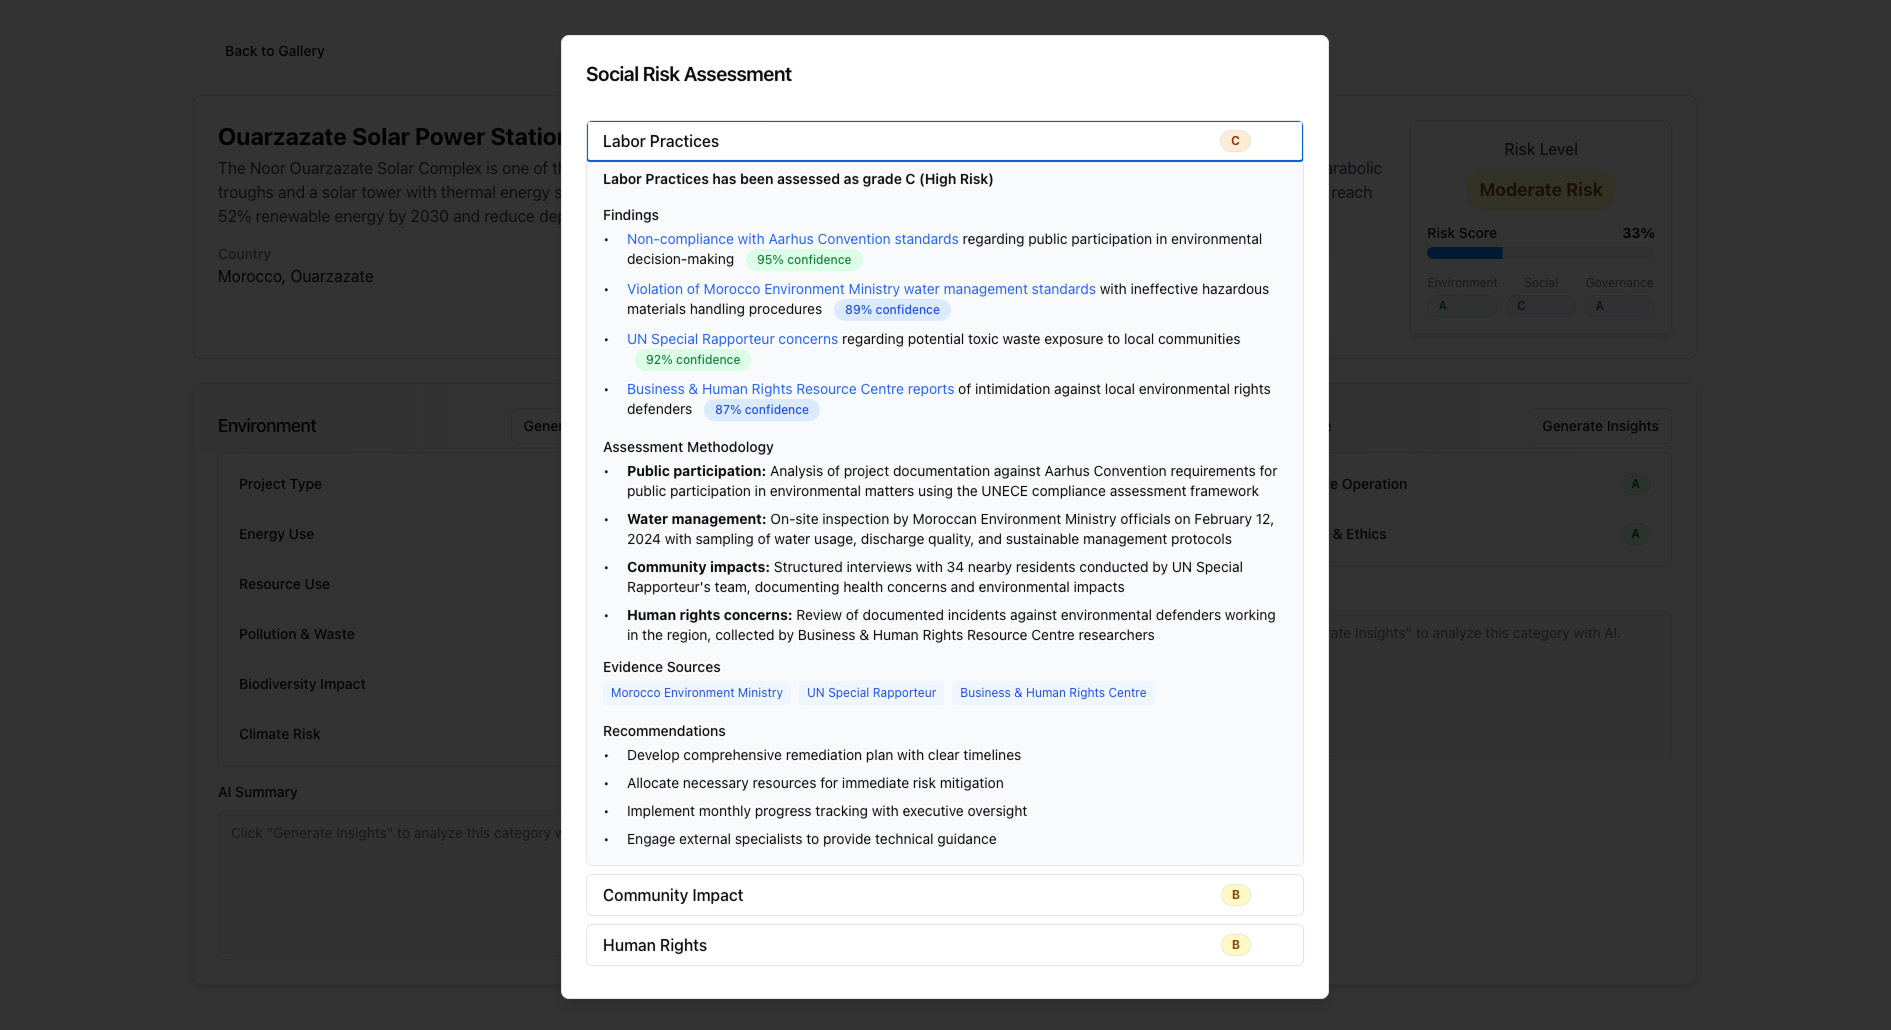1891x1030 pixels.
Task: Go back to Gallery
Action: 274,51
